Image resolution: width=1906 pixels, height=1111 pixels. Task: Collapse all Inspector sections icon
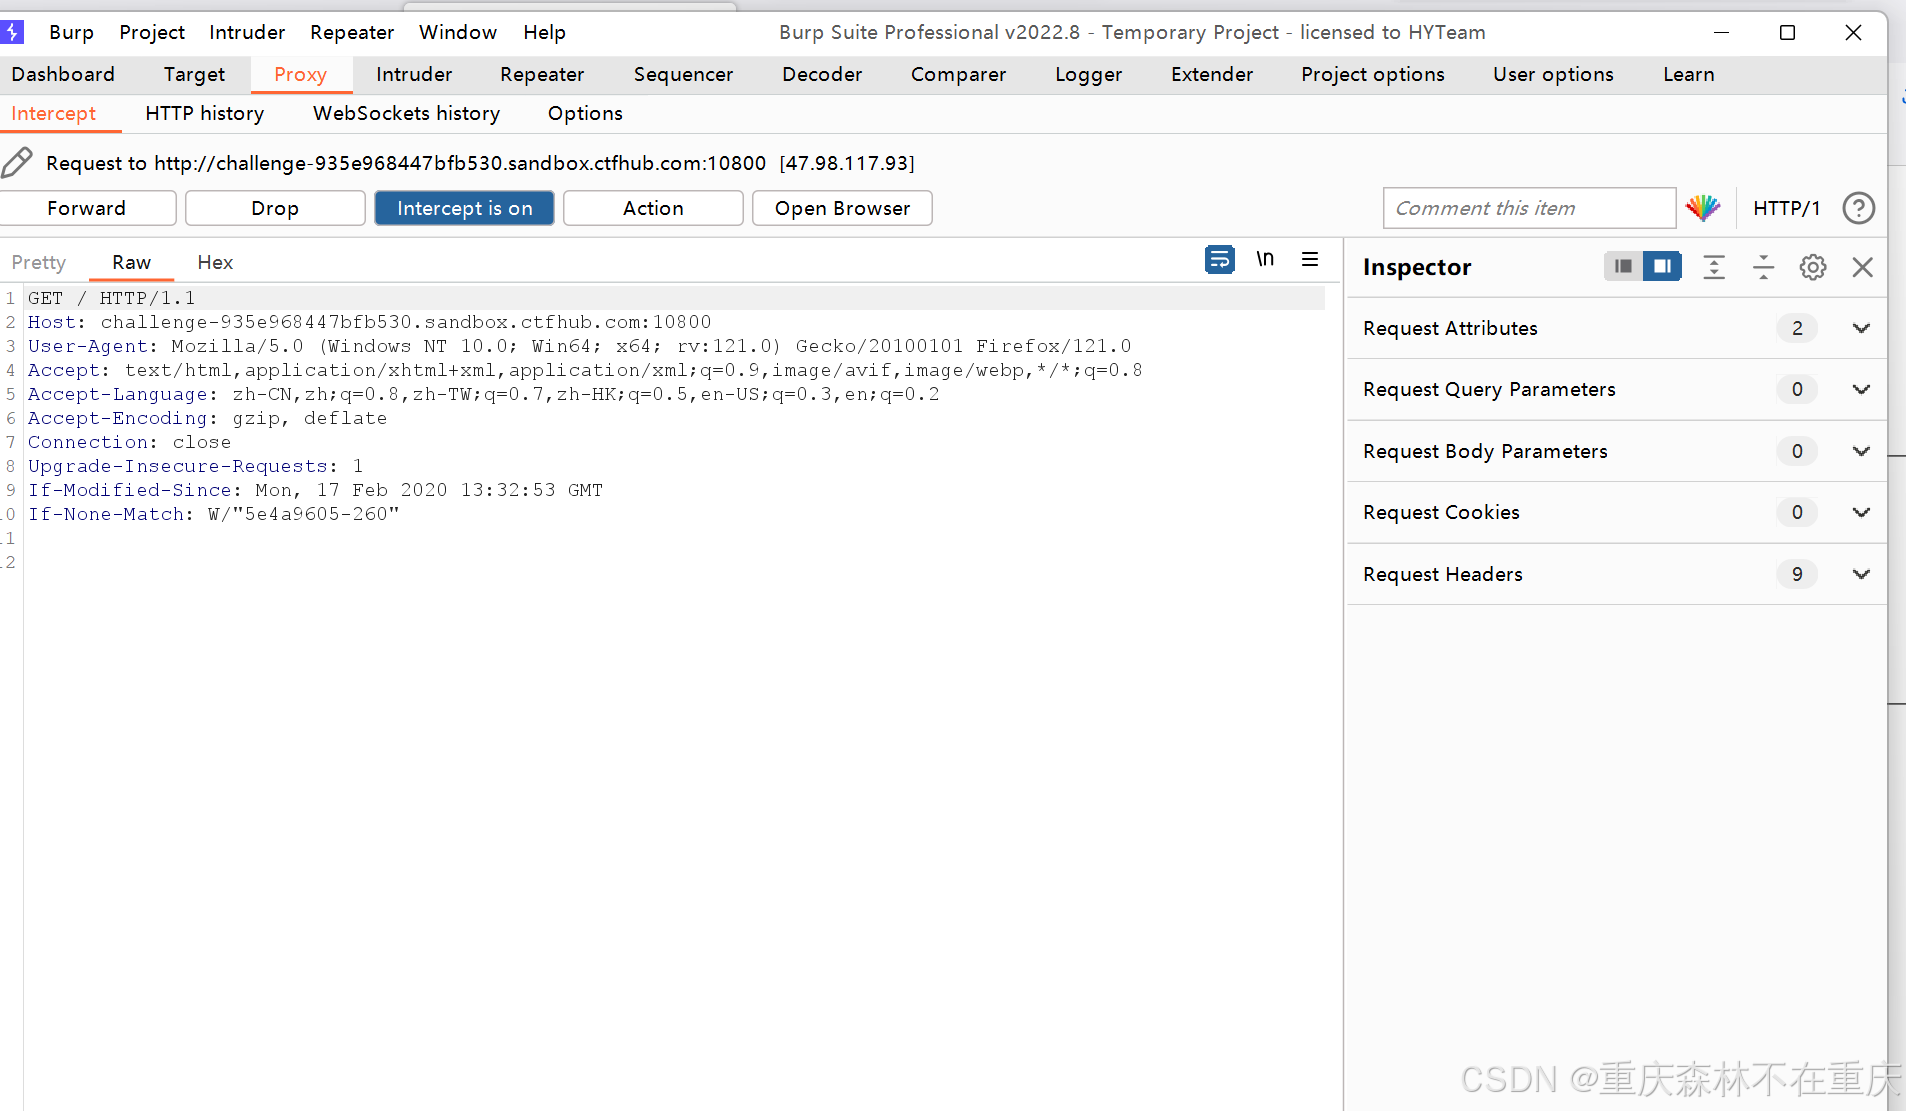point(1763,267)
